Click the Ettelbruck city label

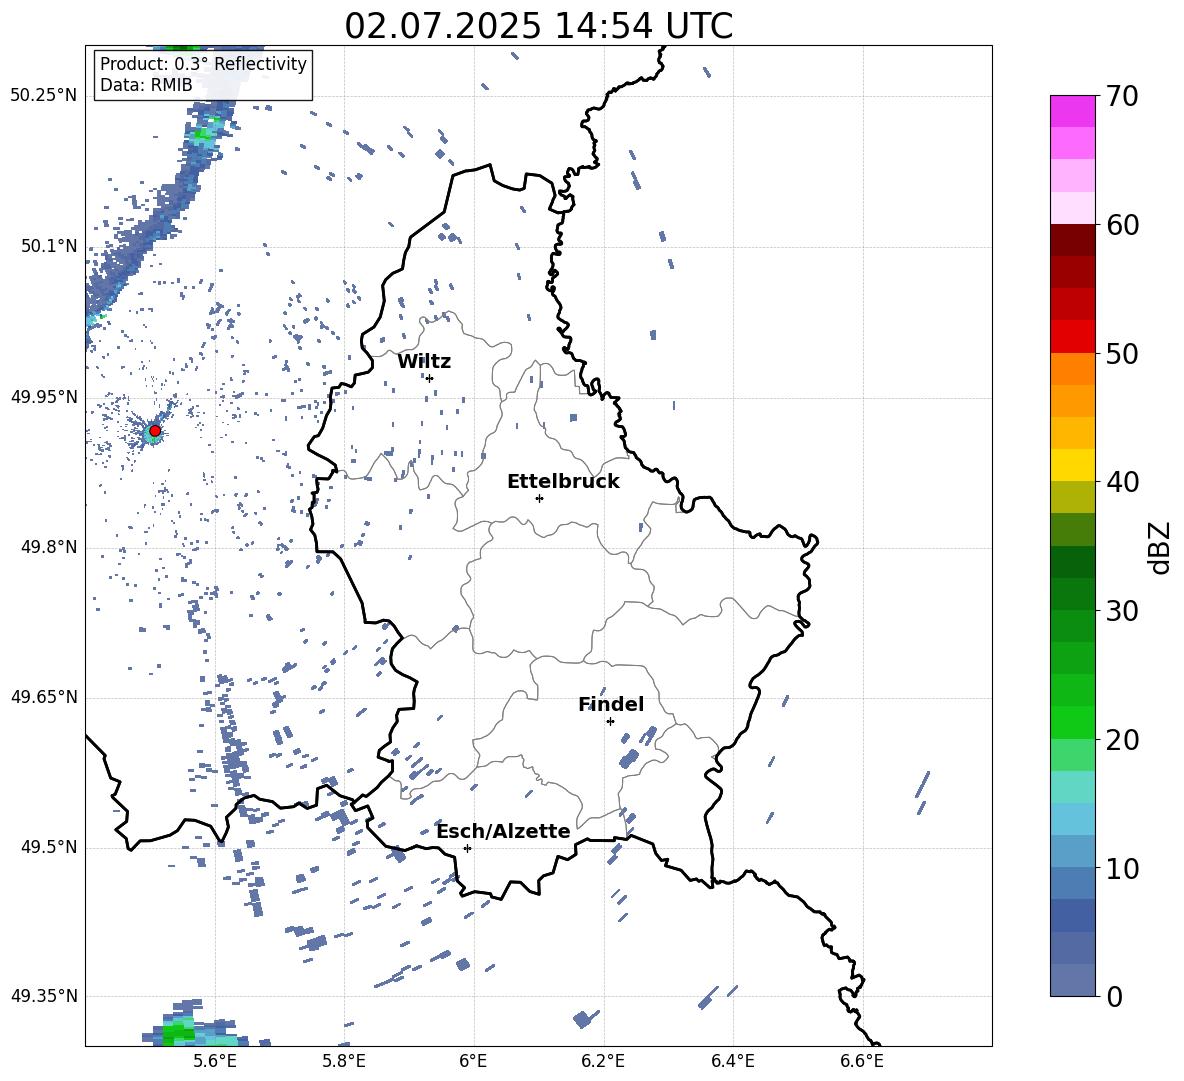563,482
